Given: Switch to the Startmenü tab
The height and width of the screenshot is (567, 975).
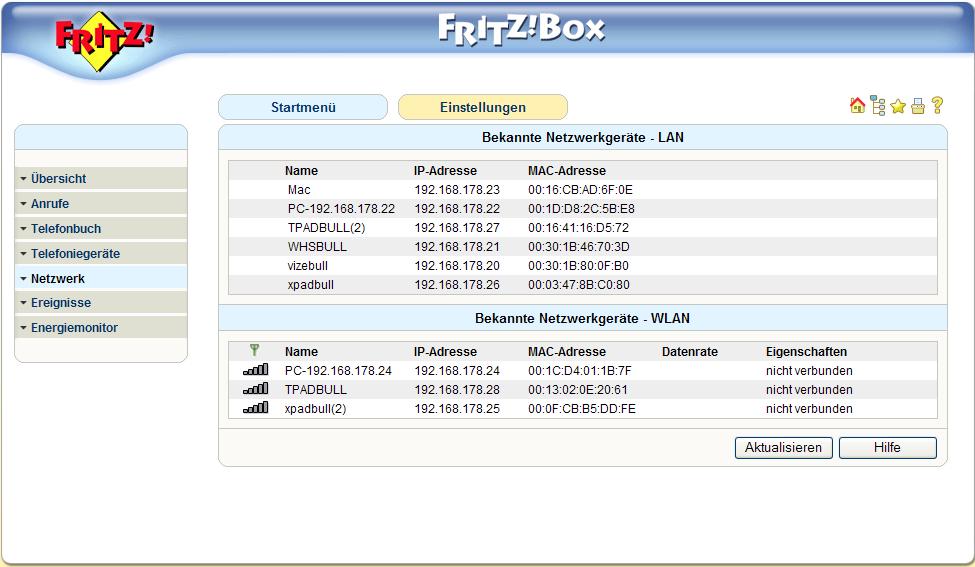Looking at the screenshot, I should [303, 107].
